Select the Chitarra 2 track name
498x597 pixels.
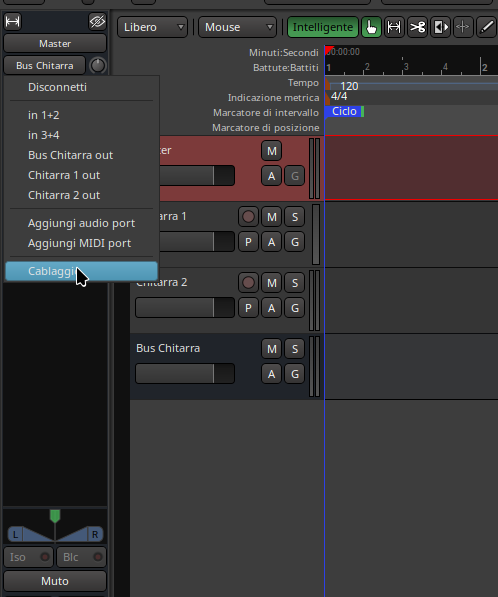pyautogui.click(x=161, y=283)
